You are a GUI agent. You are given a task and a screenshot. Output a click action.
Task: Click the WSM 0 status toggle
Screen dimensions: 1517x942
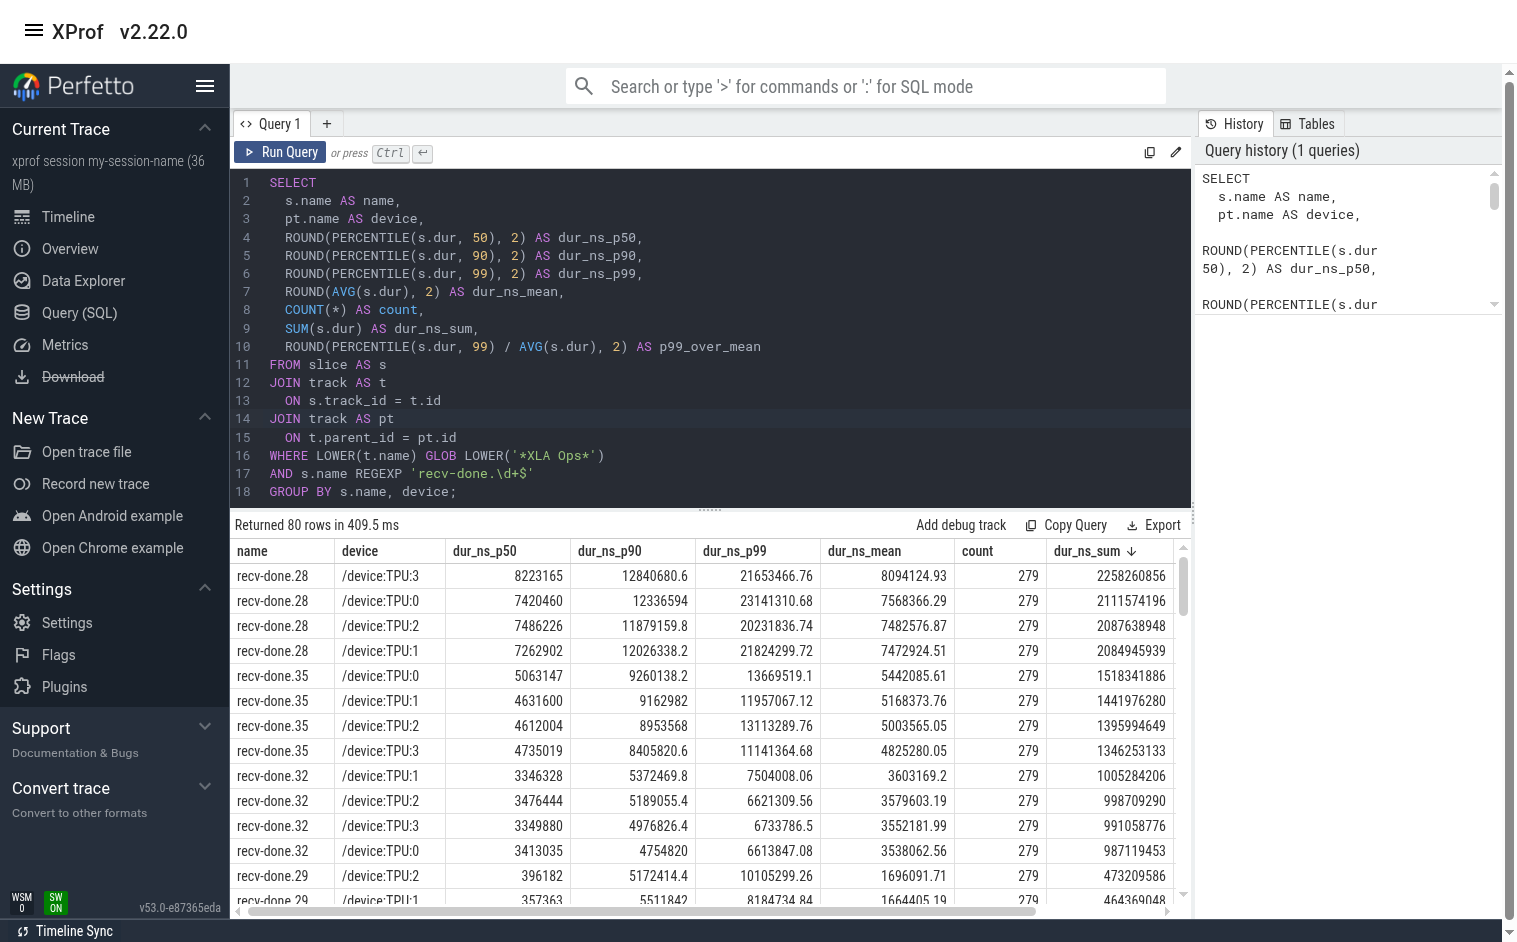pos(21,903)
